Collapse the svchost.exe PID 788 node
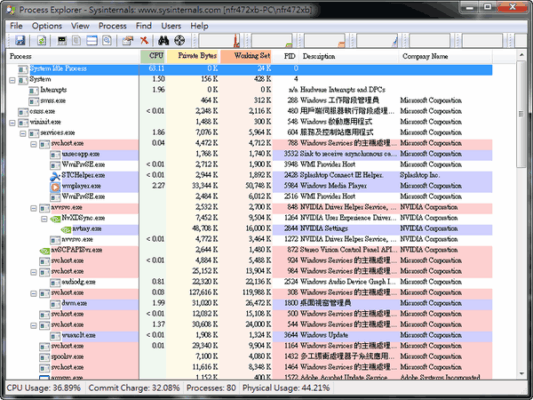This screenshot has height=400, width=533. 33,144
